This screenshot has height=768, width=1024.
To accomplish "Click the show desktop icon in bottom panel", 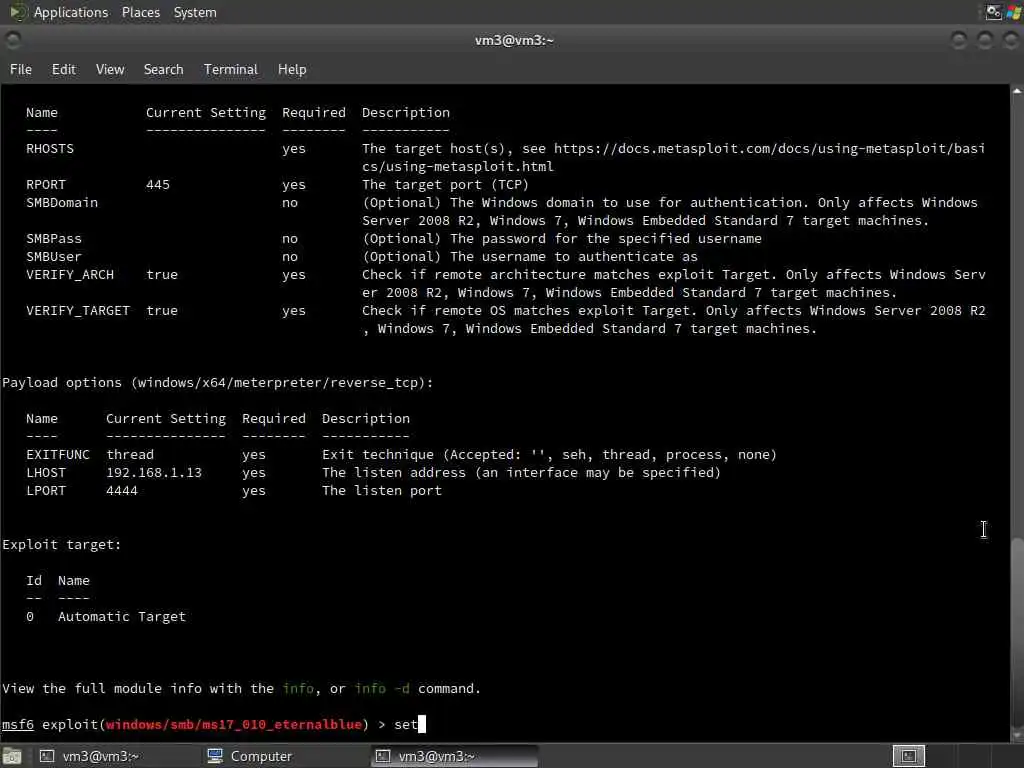I will tap(12, 756).
